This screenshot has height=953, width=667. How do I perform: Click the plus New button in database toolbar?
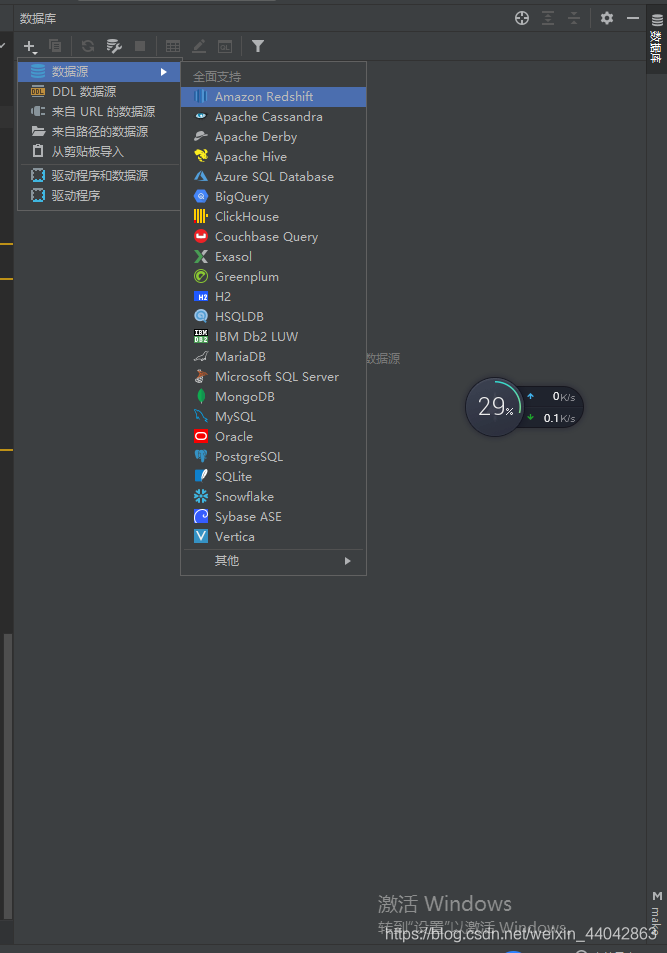[x=30, y=46]
